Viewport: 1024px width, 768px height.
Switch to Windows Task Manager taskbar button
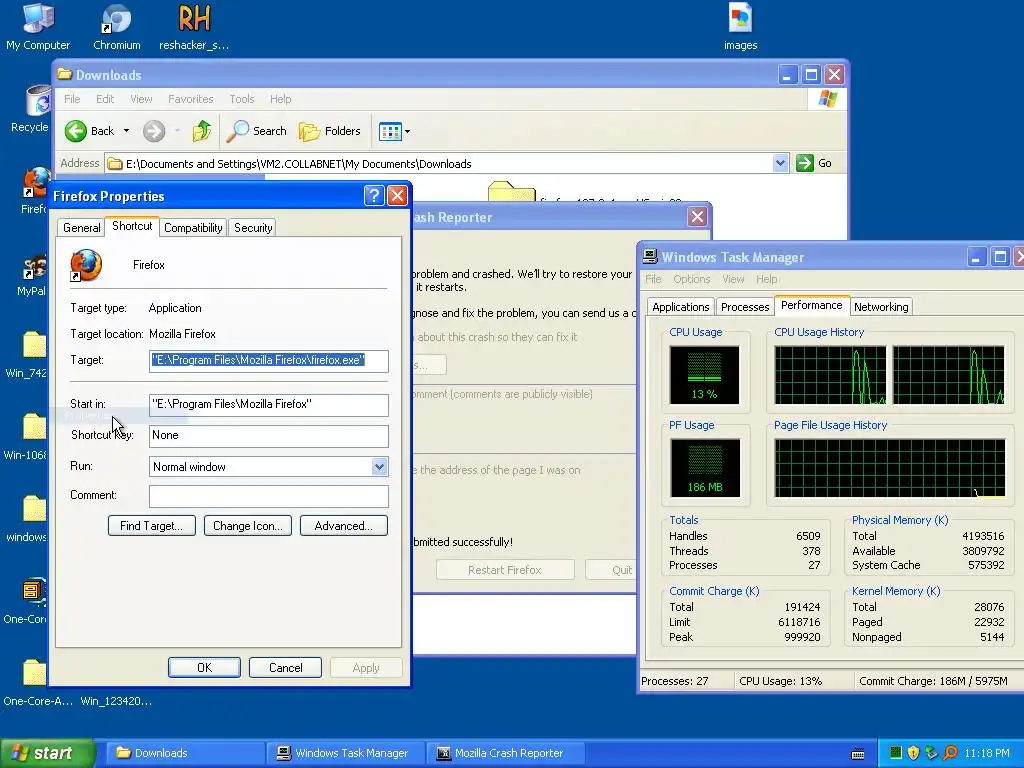pyautogui.click(x=346, y=753)
